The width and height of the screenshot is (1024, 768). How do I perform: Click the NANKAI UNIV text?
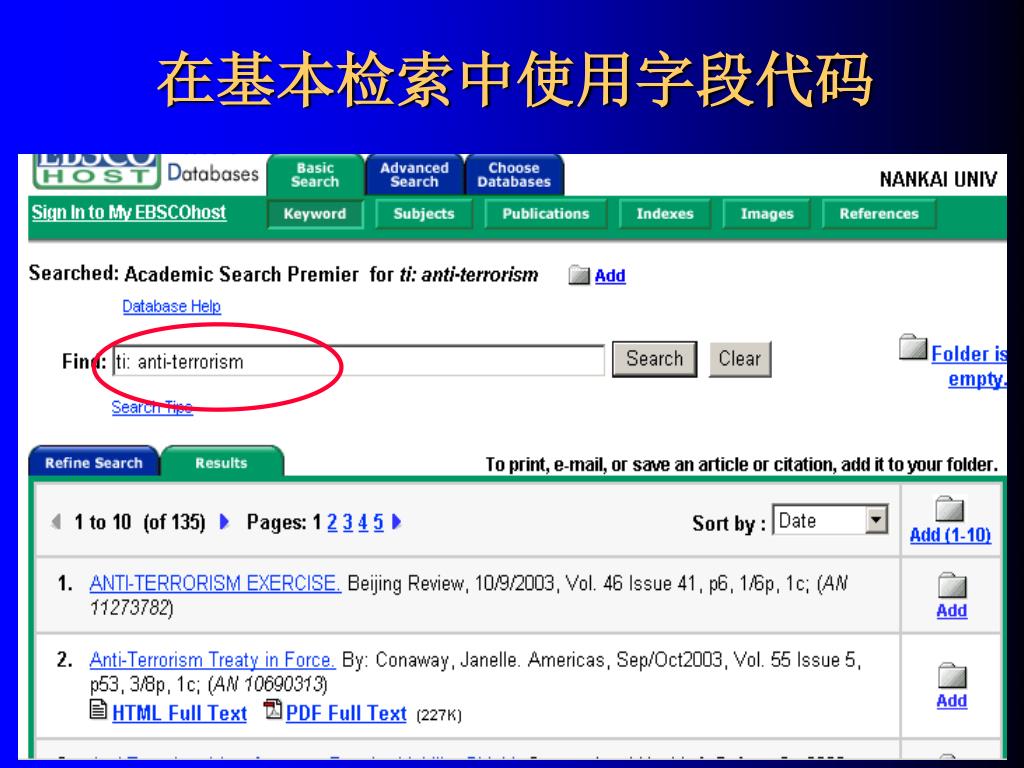click(938, 180)
